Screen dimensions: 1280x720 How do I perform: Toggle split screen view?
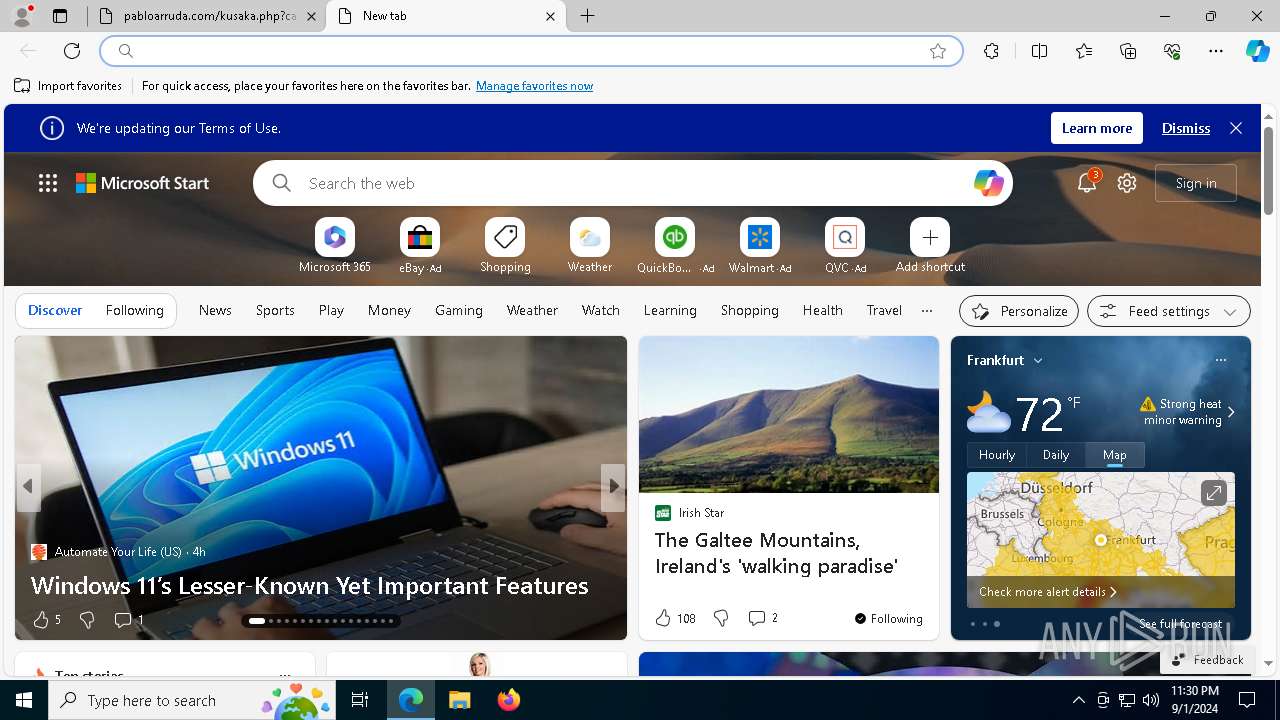click(1039, 51)
